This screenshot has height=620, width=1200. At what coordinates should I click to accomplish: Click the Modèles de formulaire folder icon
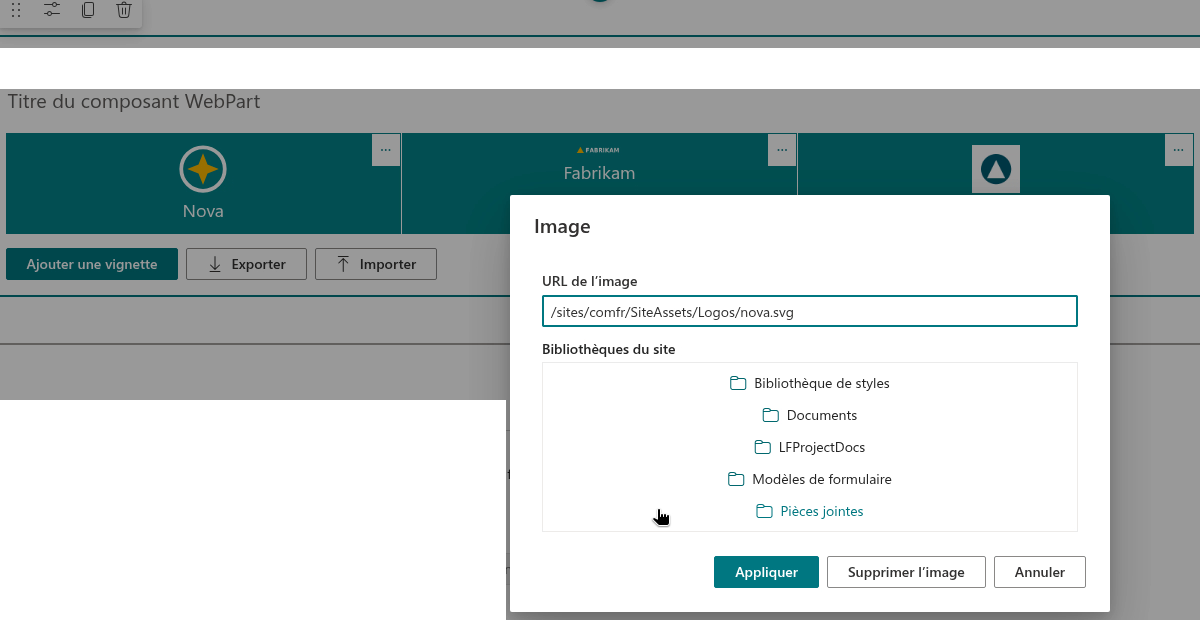(736, 479)
